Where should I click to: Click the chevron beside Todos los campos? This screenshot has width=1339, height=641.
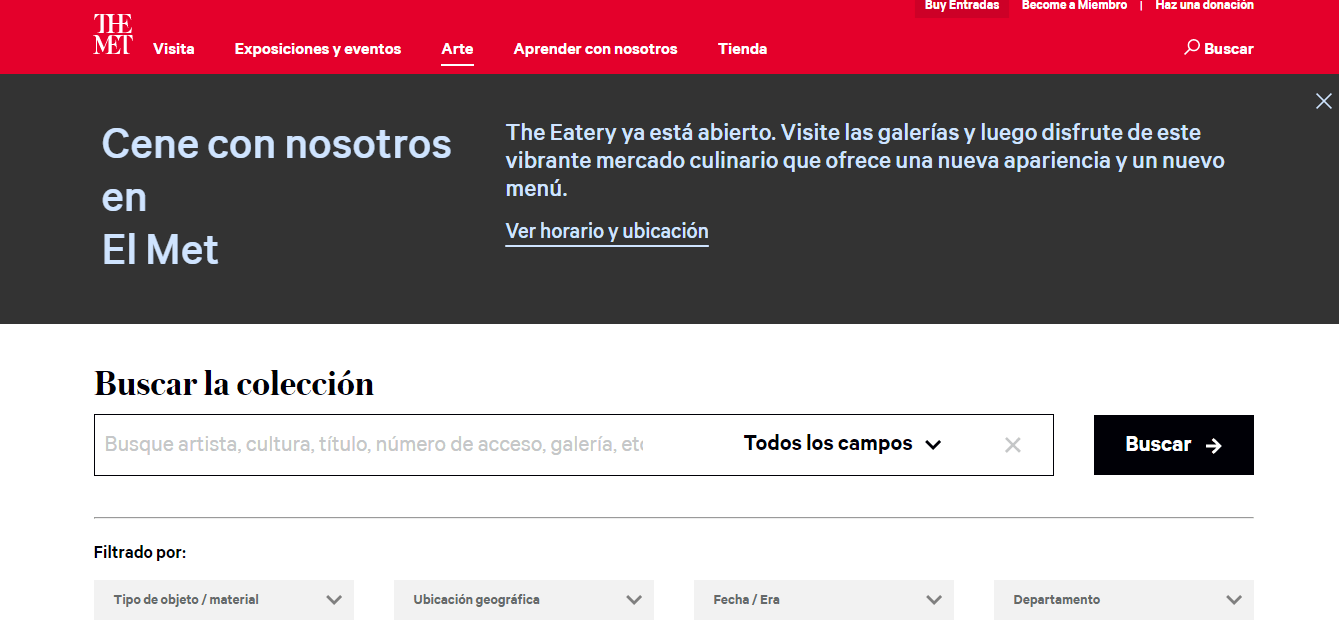pos(933,445)
